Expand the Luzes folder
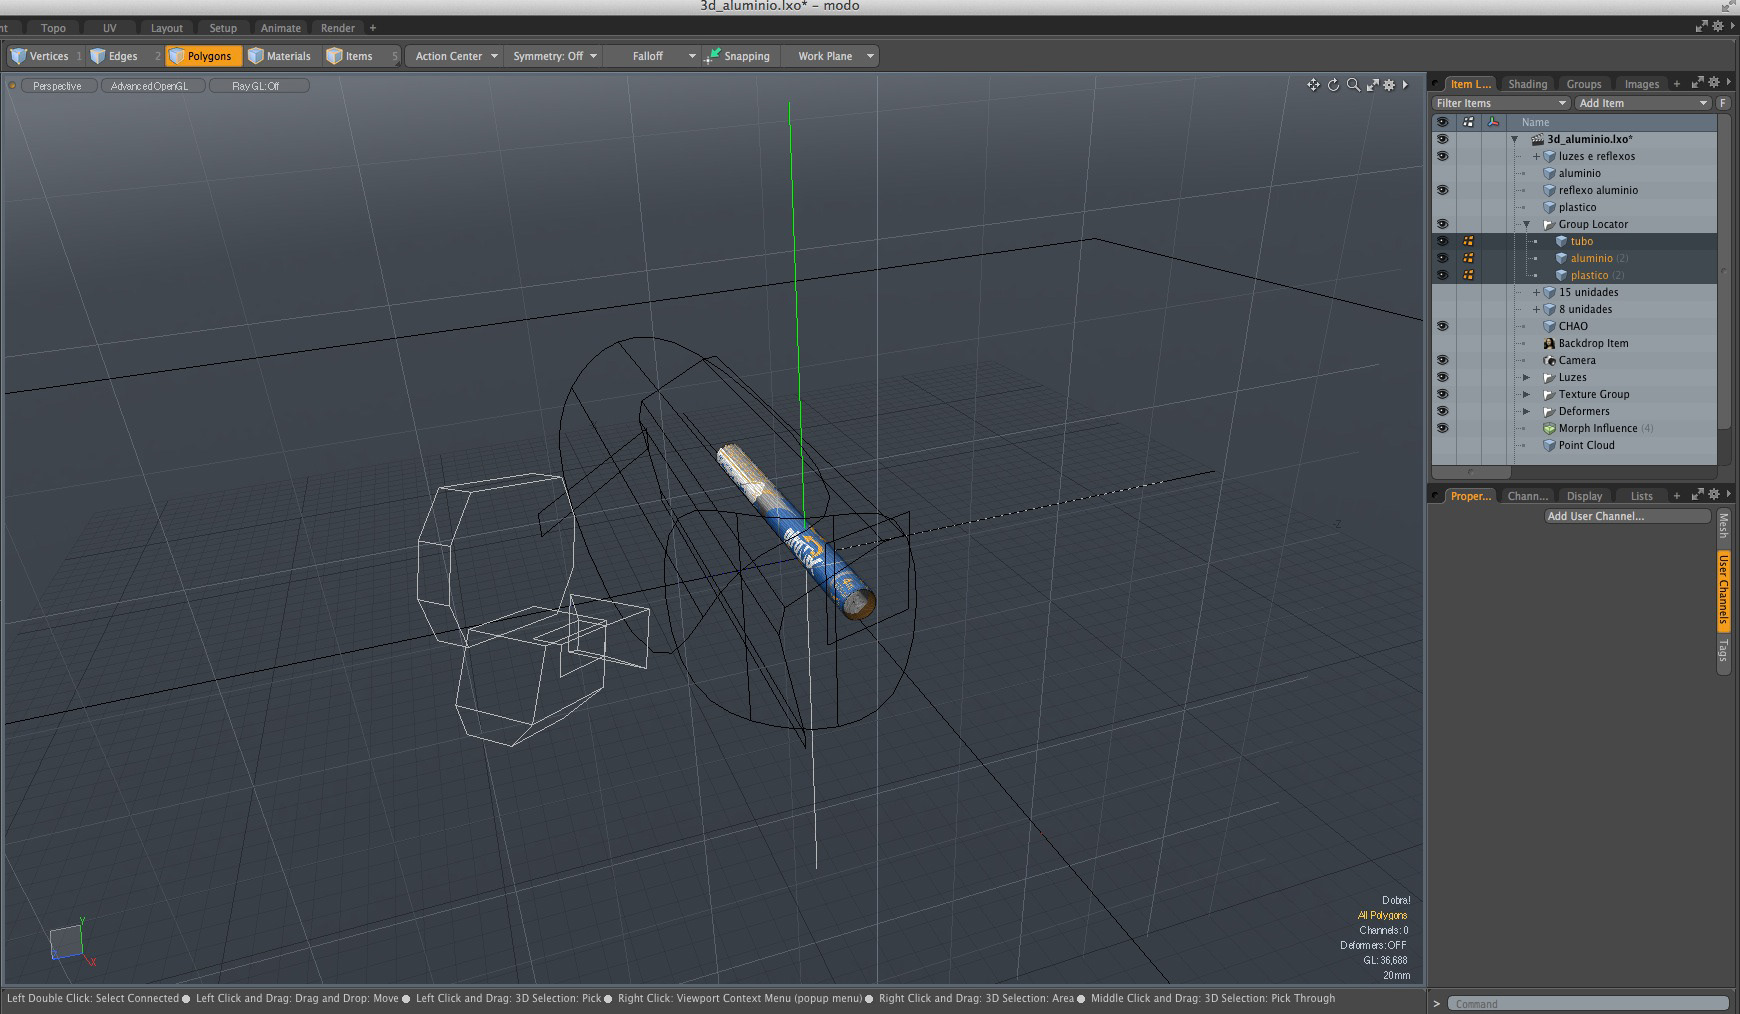This screenshot has width=1740, height=1014. (1526, 377)
